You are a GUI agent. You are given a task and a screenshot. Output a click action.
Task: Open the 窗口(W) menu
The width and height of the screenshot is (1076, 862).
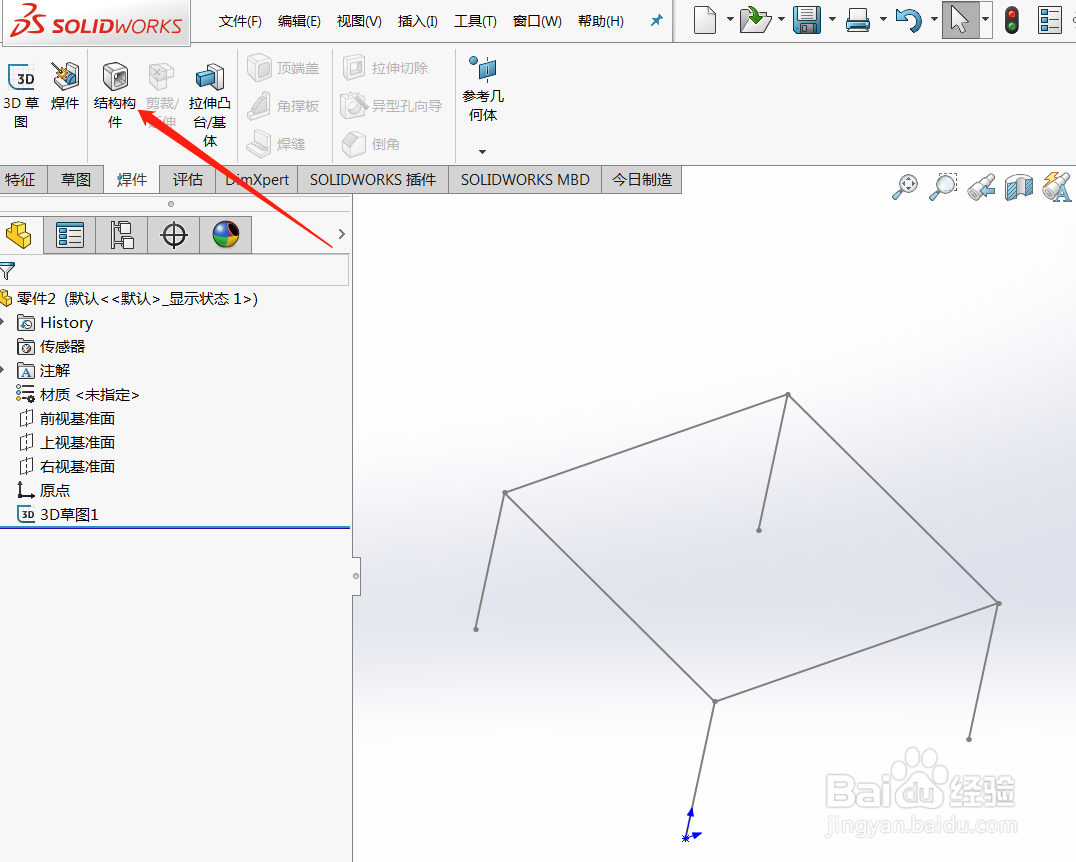coord(537,21)
